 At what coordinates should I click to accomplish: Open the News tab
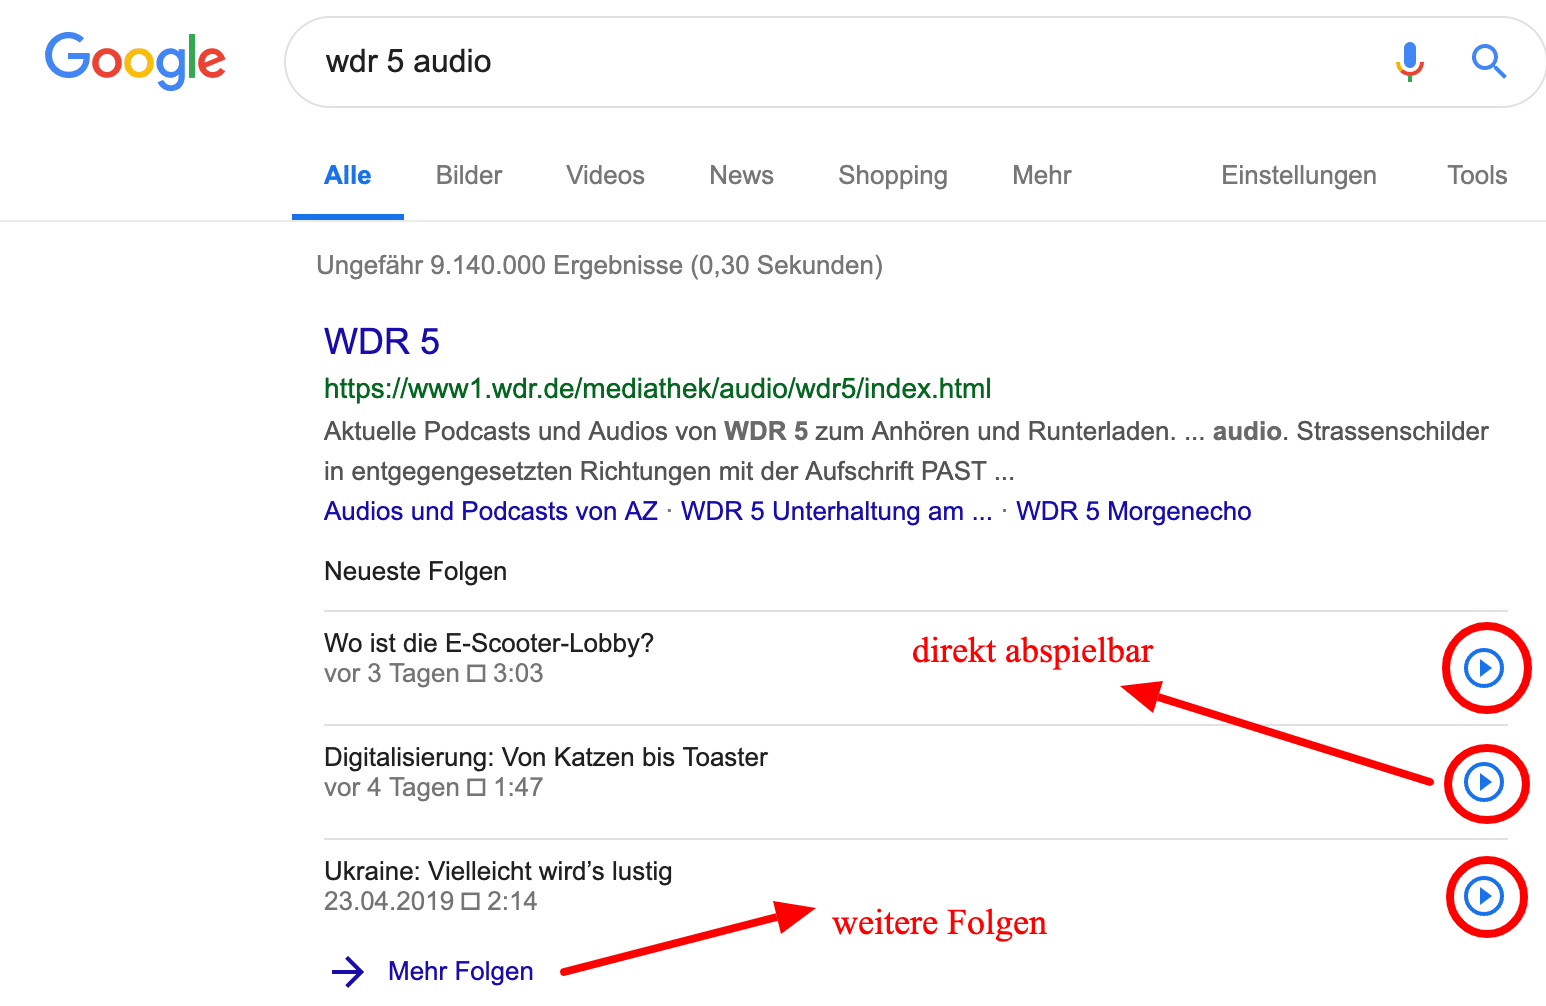[741, 176]
